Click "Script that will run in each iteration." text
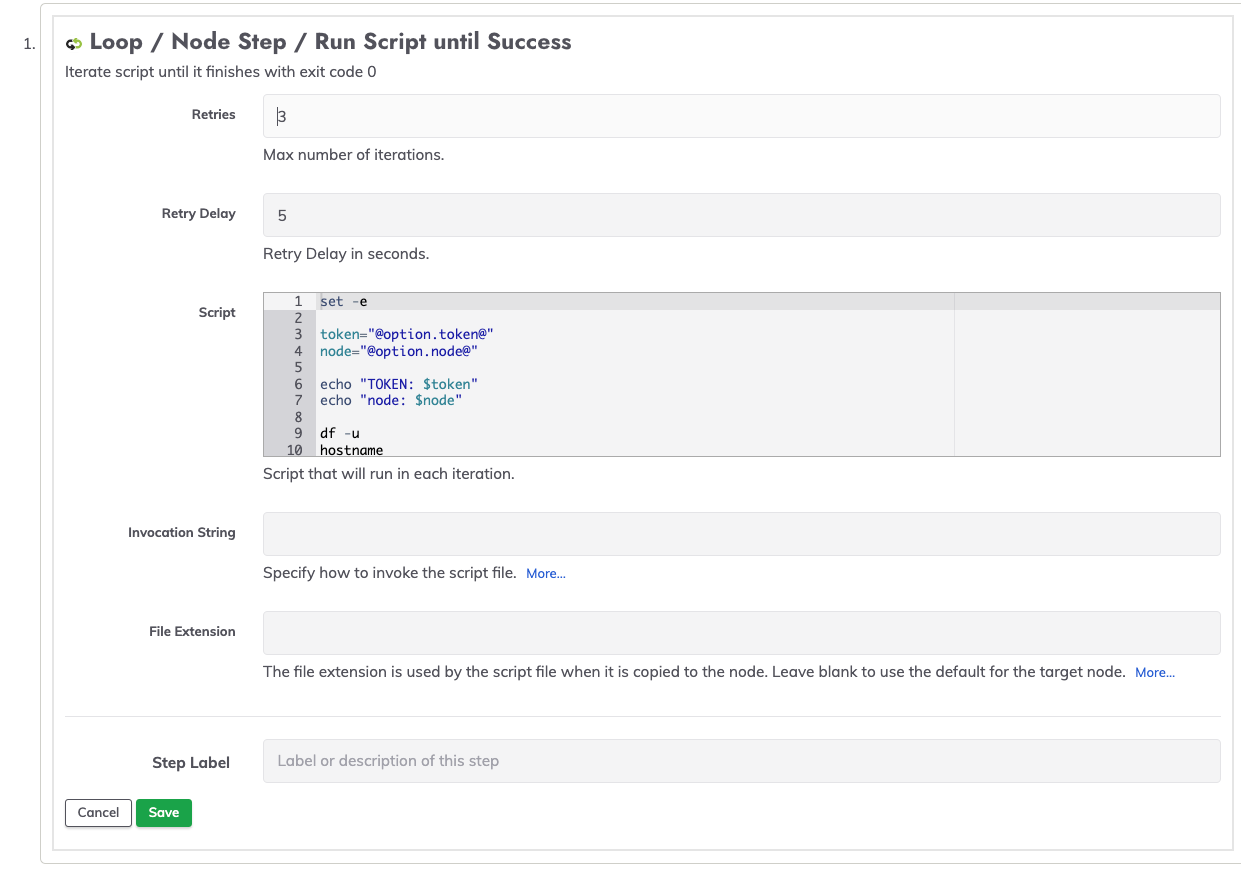1241x878 pixels. click(388, 474)
